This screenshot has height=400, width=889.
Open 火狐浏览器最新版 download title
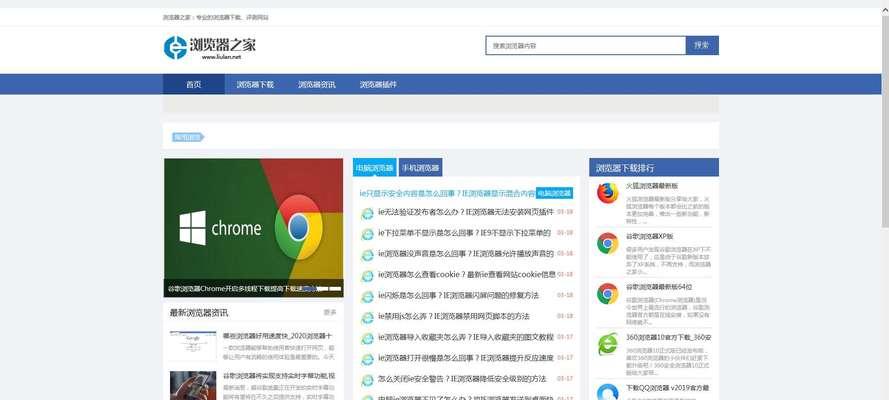click(x=651, y=186)
